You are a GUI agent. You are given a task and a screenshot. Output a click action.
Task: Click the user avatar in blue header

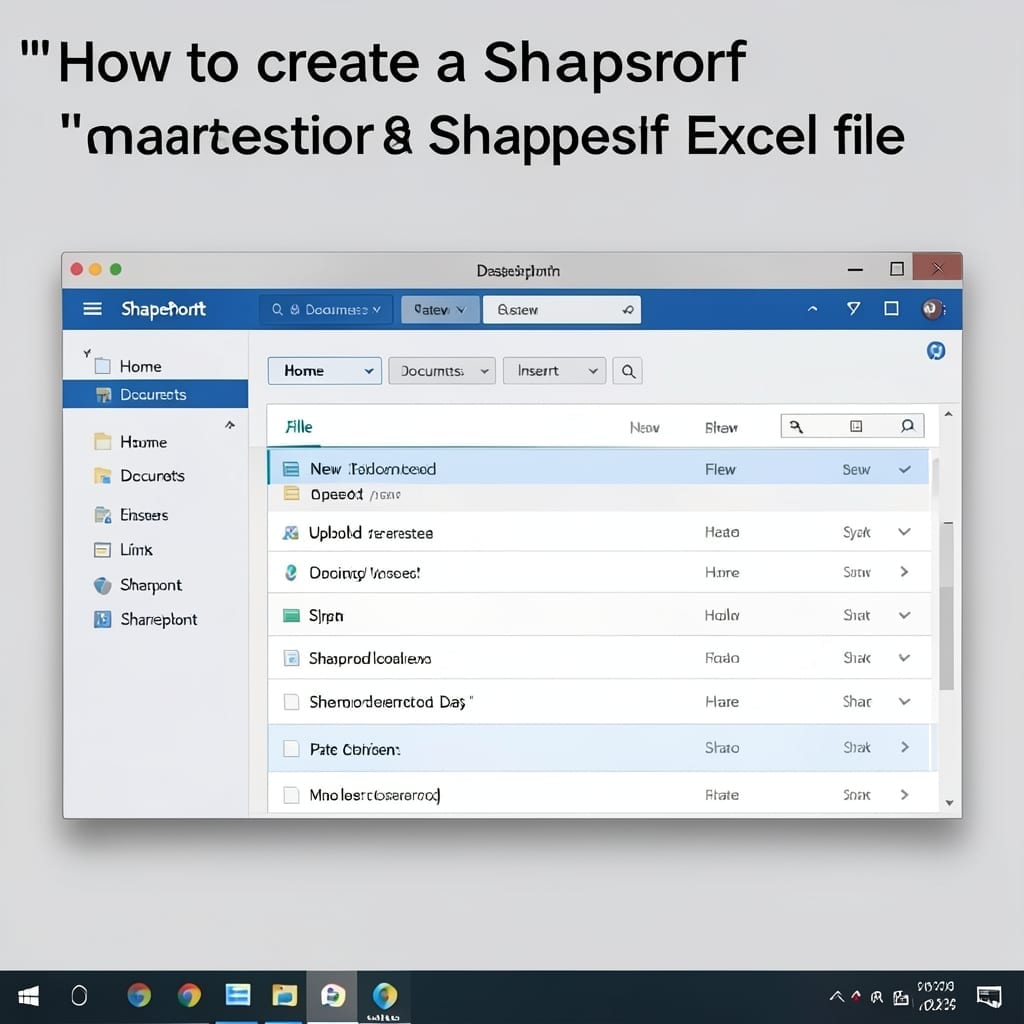click(x=932, y=309)
